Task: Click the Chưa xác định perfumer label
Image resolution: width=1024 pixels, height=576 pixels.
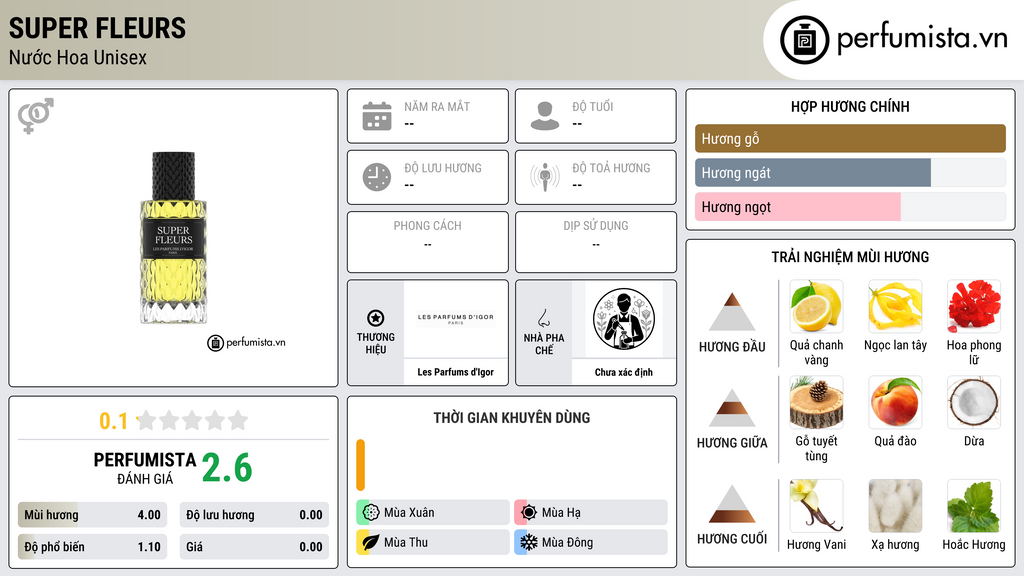Action: click(624, 372)
